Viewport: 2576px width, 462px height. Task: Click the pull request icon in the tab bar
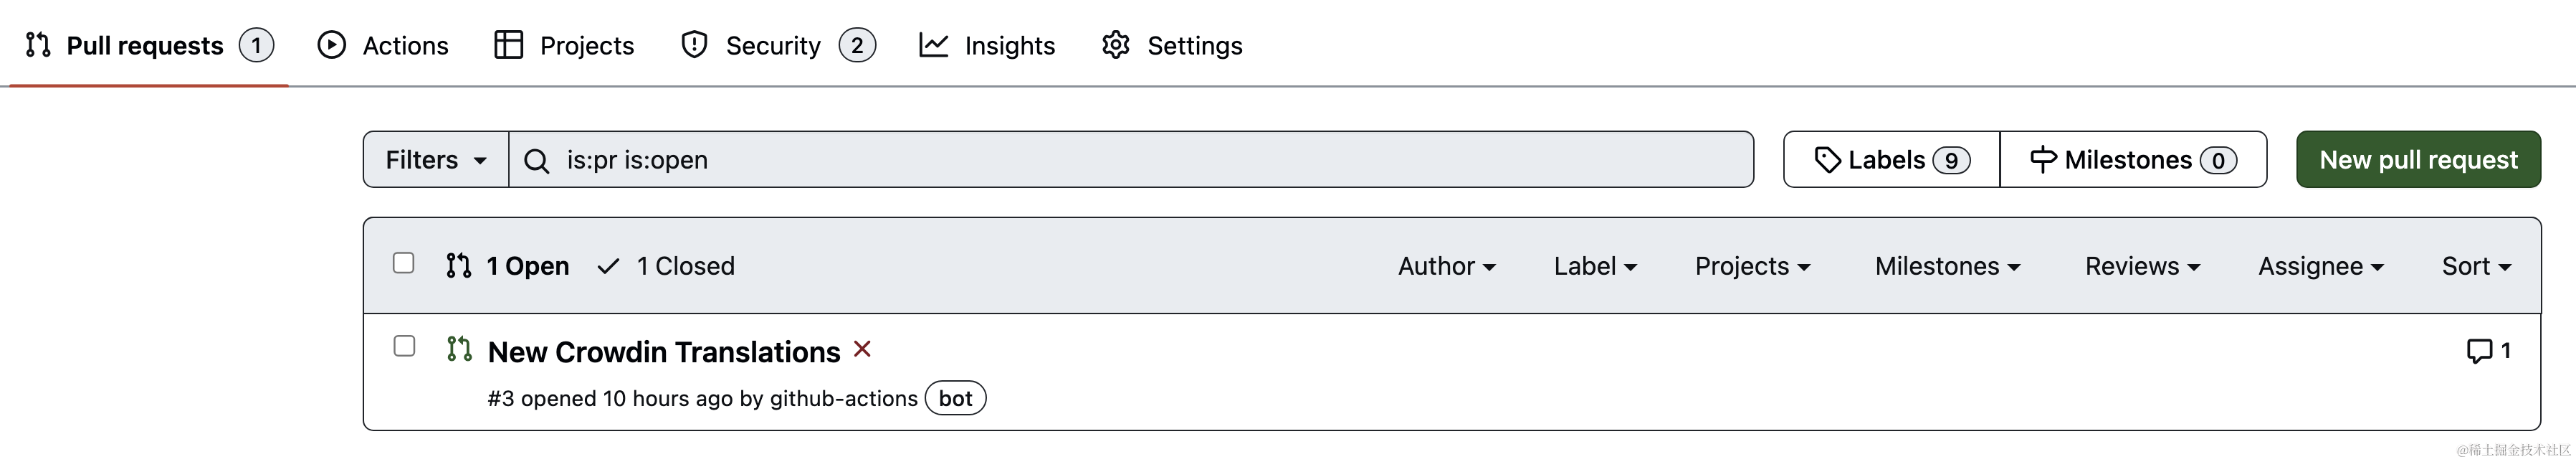click(38, 45)
